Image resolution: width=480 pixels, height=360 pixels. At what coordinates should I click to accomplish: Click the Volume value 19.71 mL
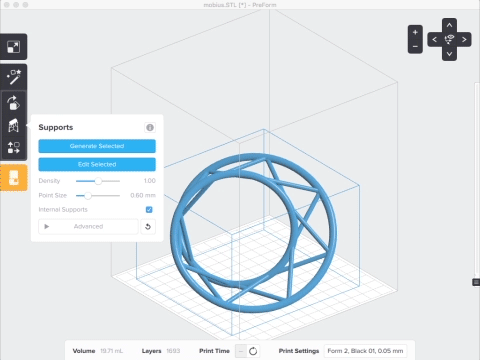[x=112, y=351]
